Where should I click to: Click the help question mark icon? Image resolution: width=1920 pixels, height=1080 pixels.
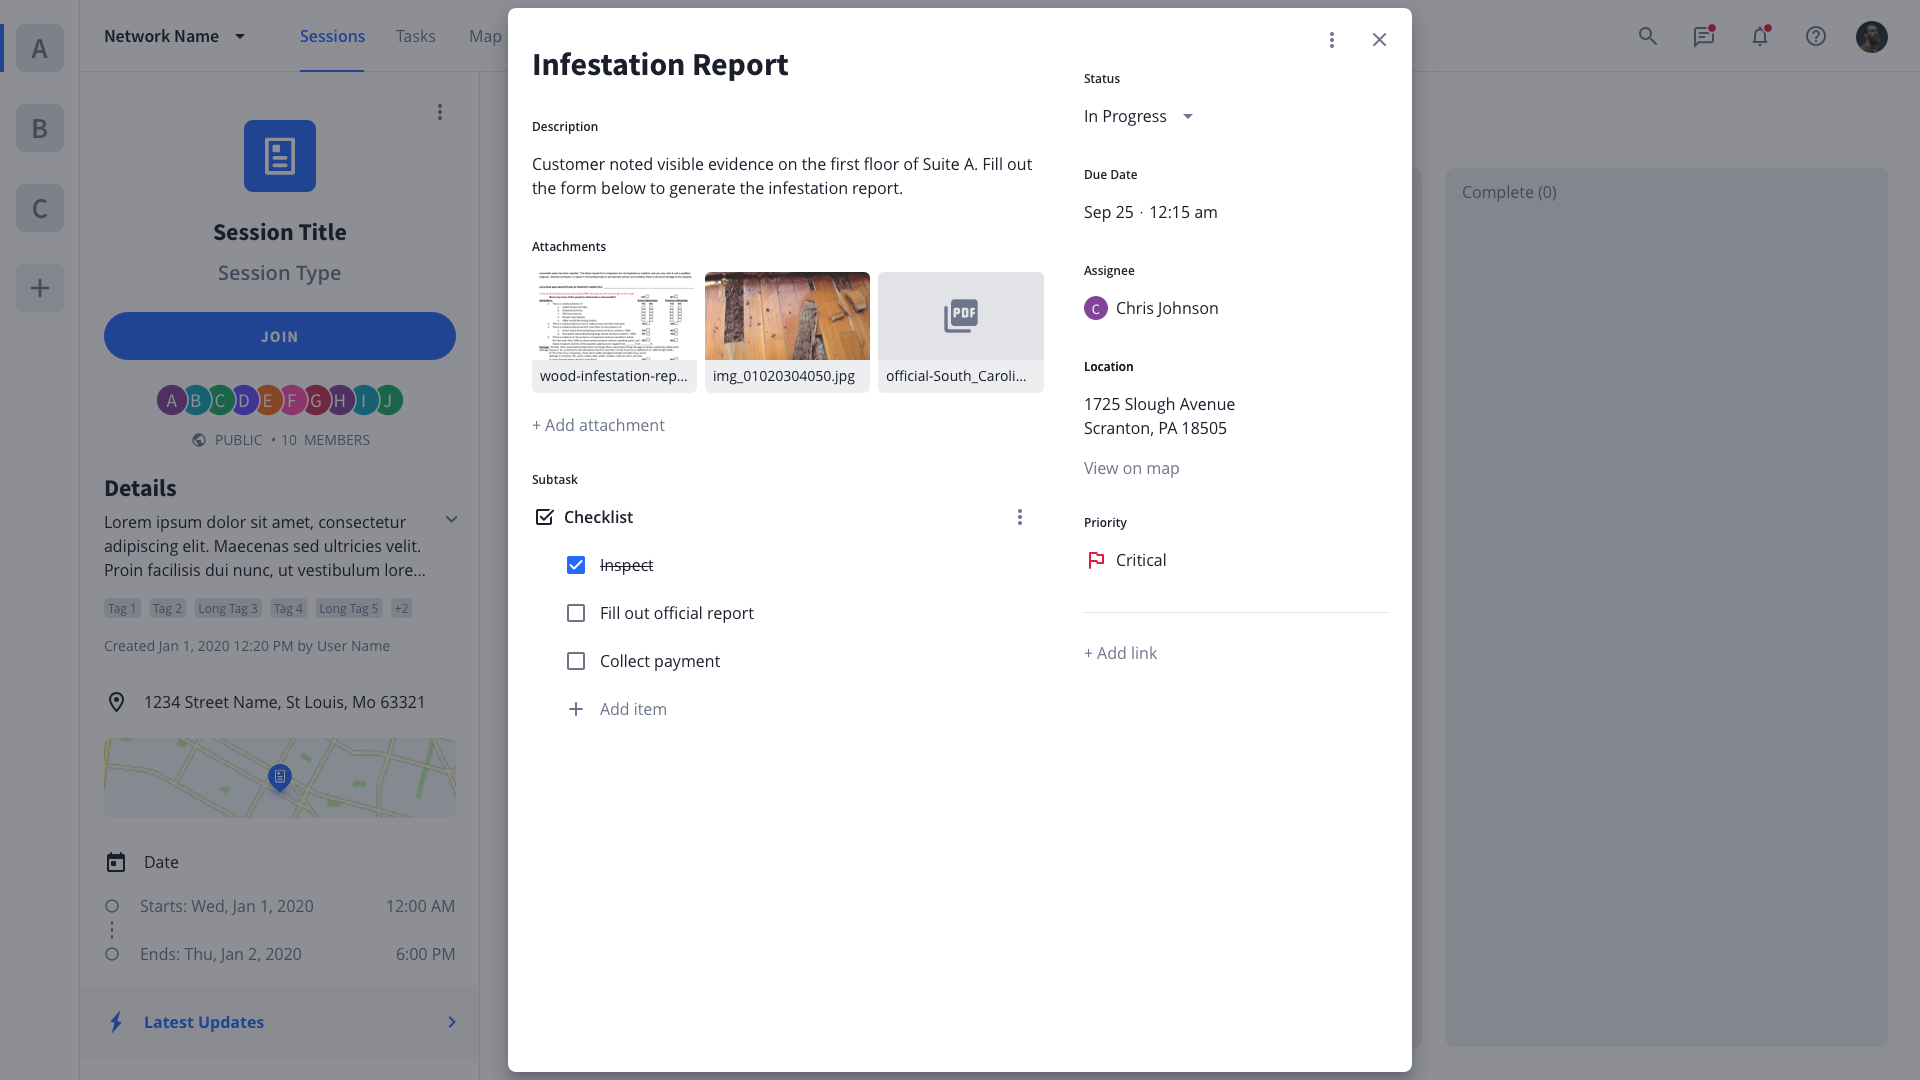[1815, 37]
